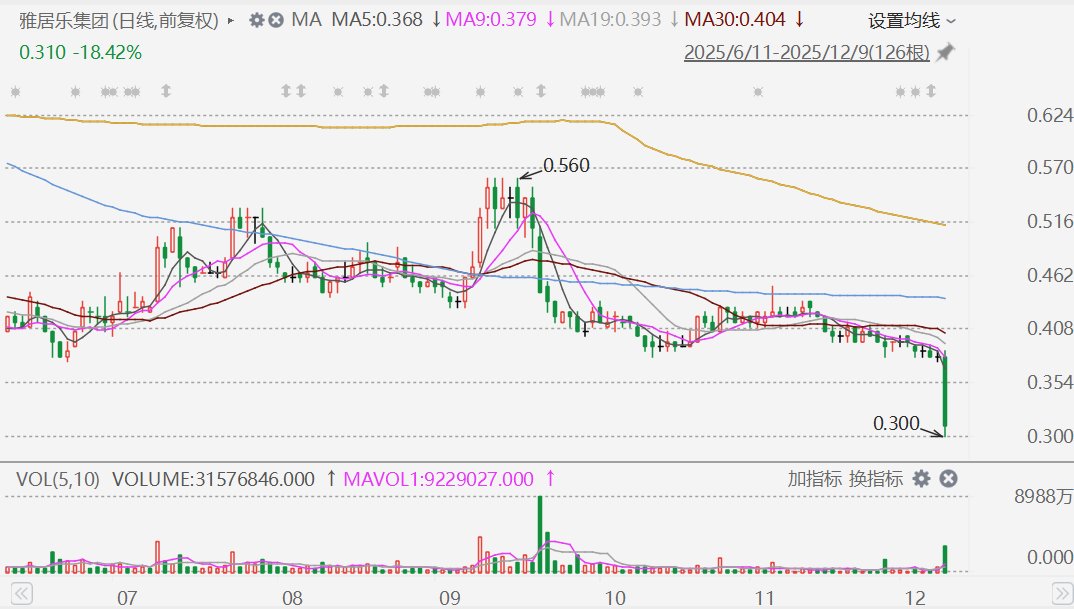The image size is (1074, 609).
Task: Click the 08 month label on time axis
Action: click(x=292, y=598)
